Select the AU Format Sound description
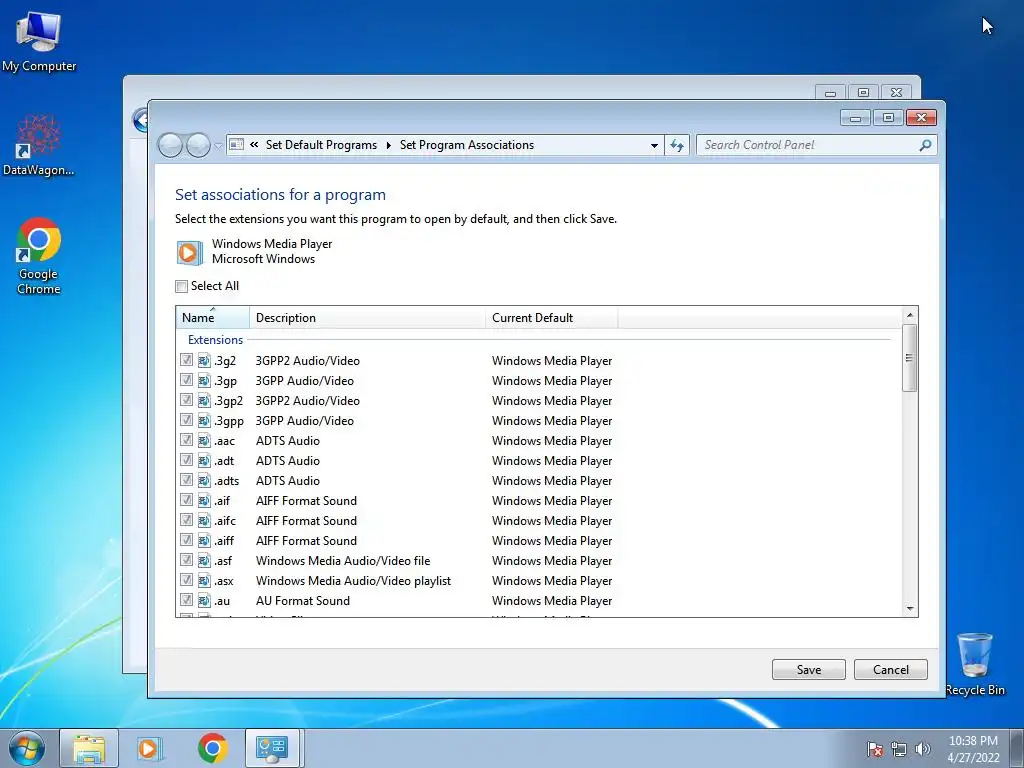This screenshot has width=1024, height=768. [x=303, y=601]
